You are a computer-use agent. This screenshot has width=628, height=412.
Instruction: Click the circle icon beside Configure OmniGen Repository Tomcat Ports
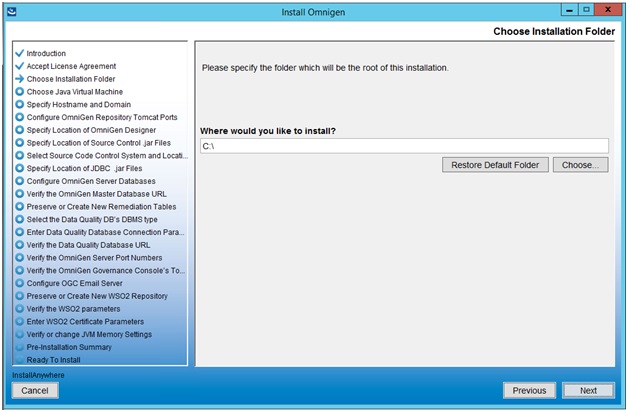[x=19, y=117]
